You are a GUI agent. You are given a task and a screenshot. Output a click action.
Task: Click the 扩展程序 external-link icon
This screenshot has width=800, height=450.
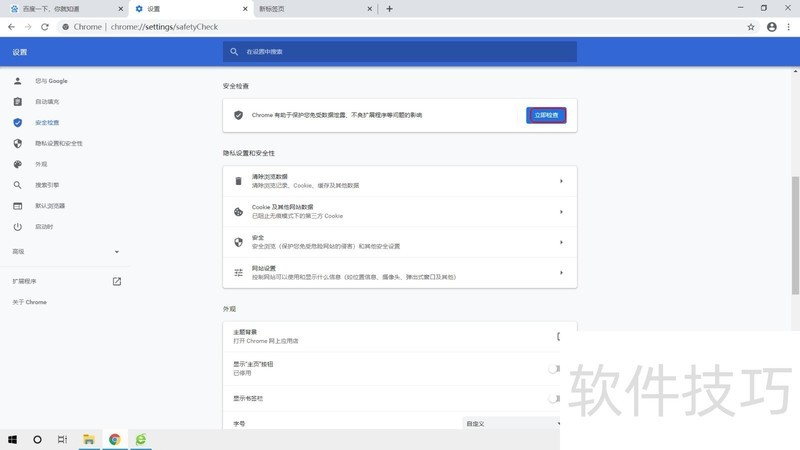pos(117,281)
